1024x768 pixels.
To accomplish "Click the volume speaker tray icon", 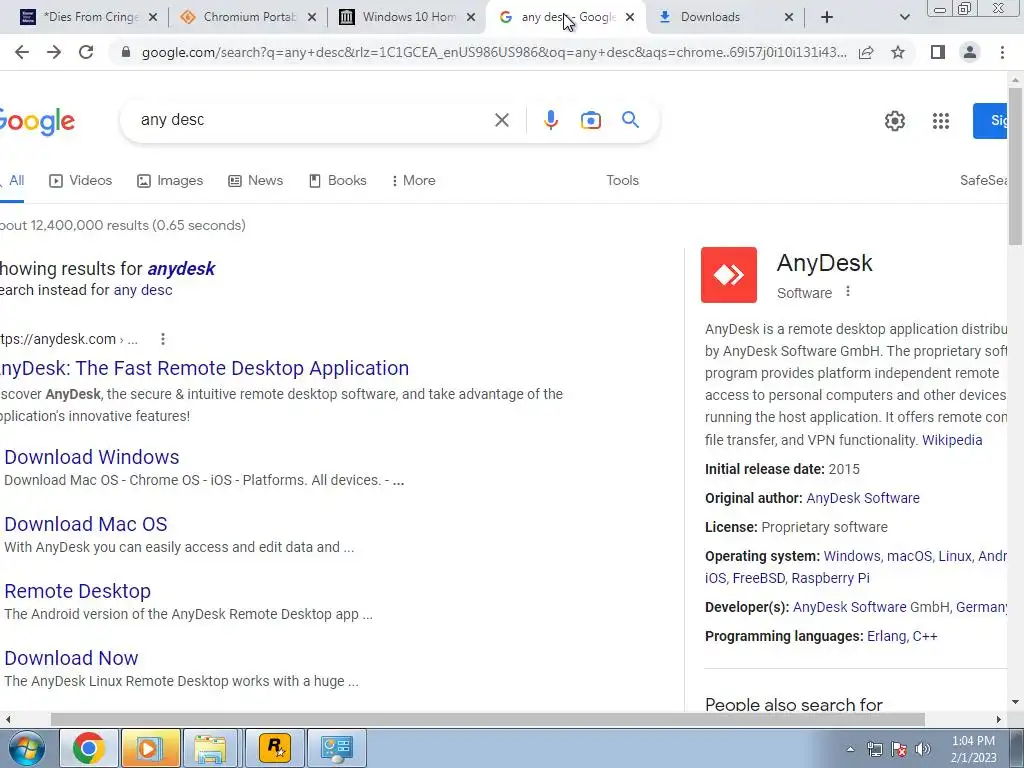I will point(923,749).
